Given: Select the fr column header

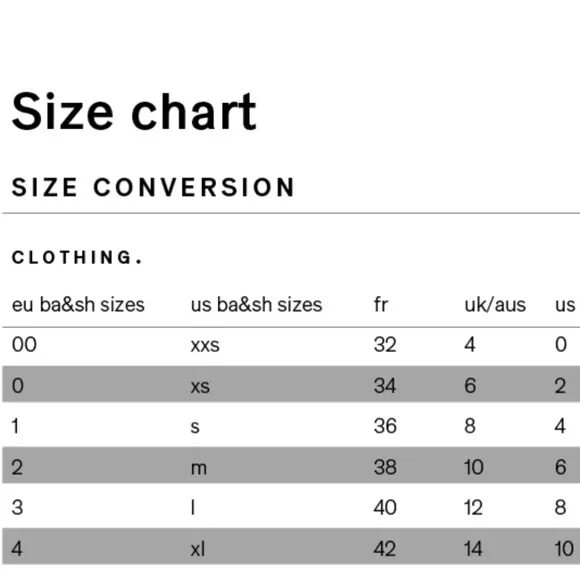Looking at the screenshot, I should coord(381,305).
